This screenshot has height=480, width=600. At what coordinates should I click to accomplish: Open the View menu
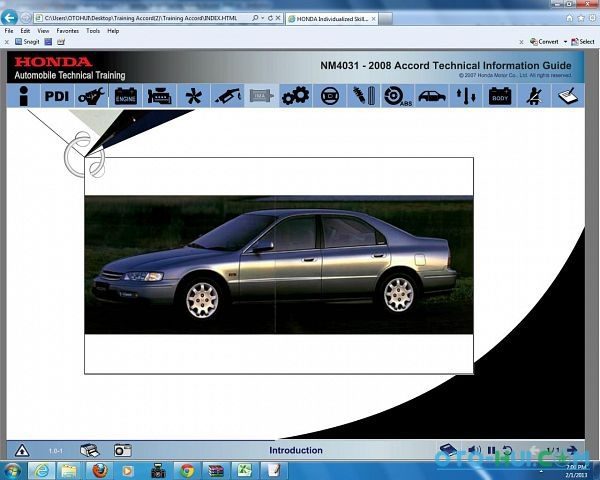pos(43,31)
